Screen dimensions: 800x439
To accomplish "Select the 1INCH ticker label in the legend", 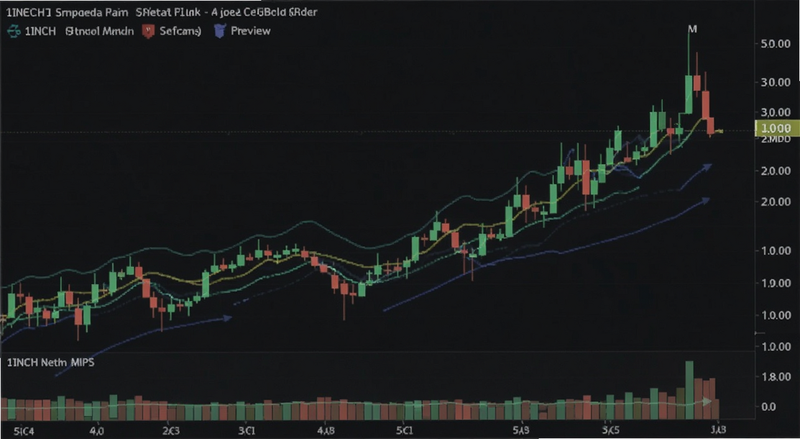I will (x=40, y=31).
